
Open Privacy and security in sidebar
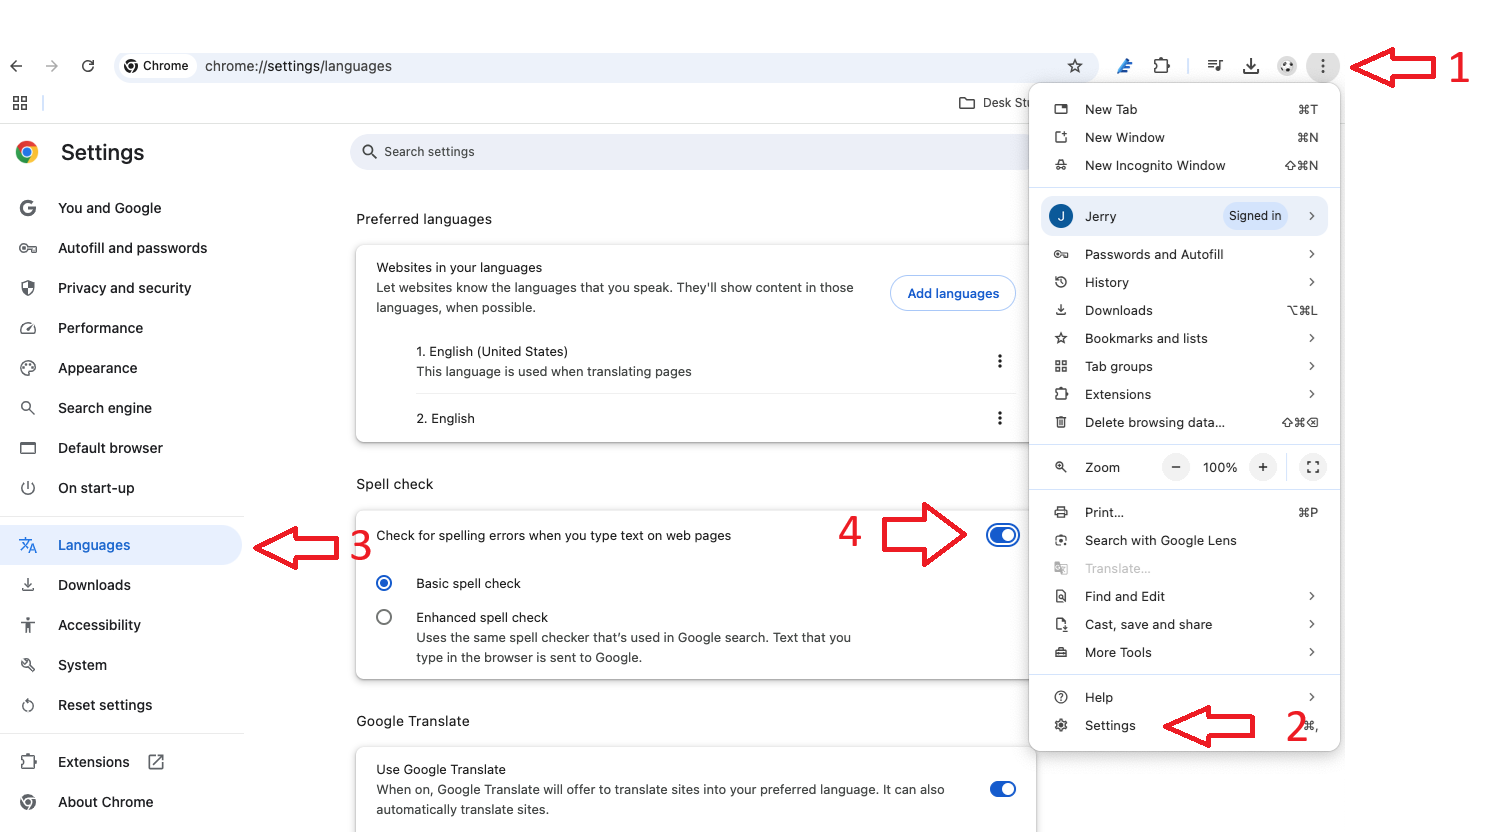[x=124, y=288]
